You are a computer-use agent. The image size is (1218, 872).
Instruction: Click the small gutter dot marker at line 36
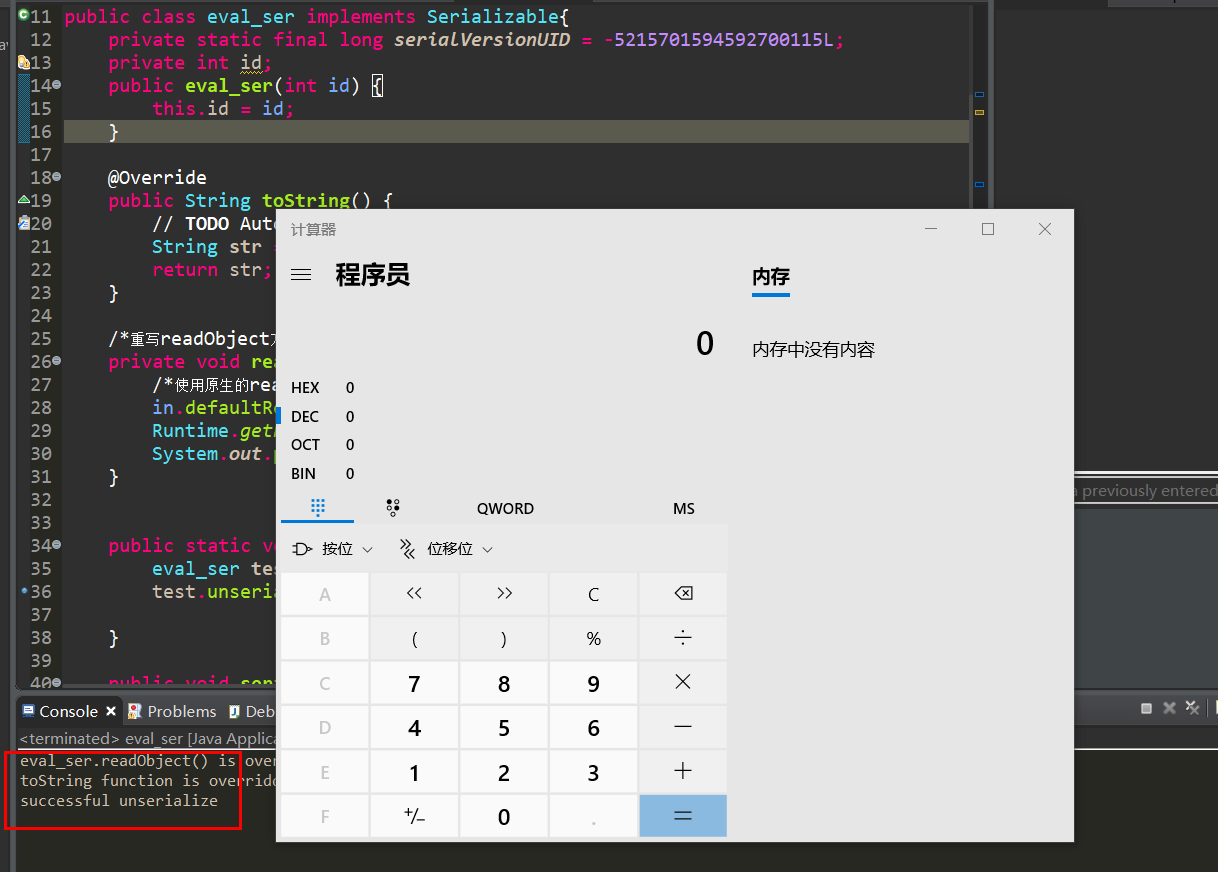(x=24, y=591)
